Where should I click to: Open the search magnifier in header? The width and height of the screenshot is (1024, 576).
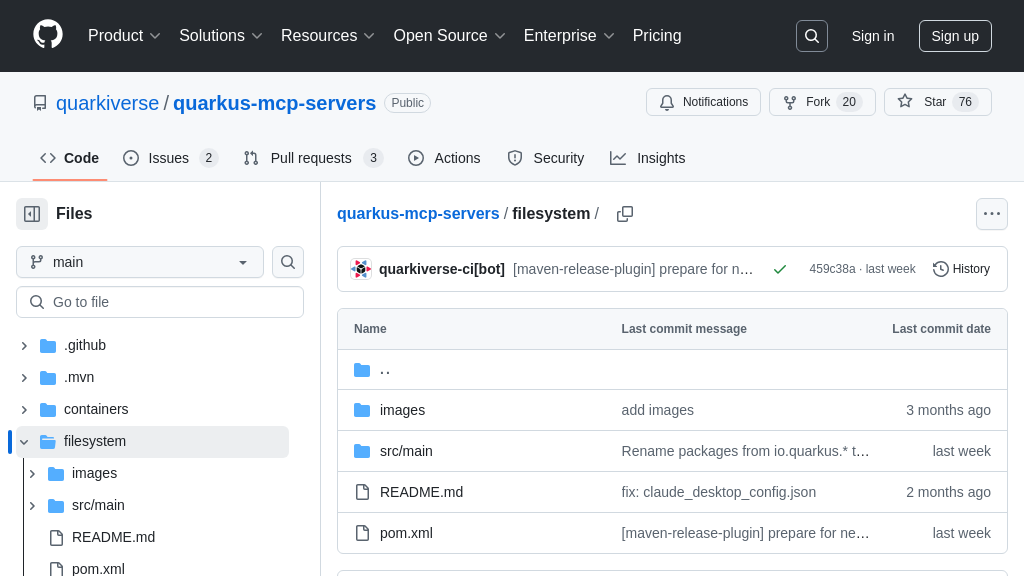coord(811,36)
